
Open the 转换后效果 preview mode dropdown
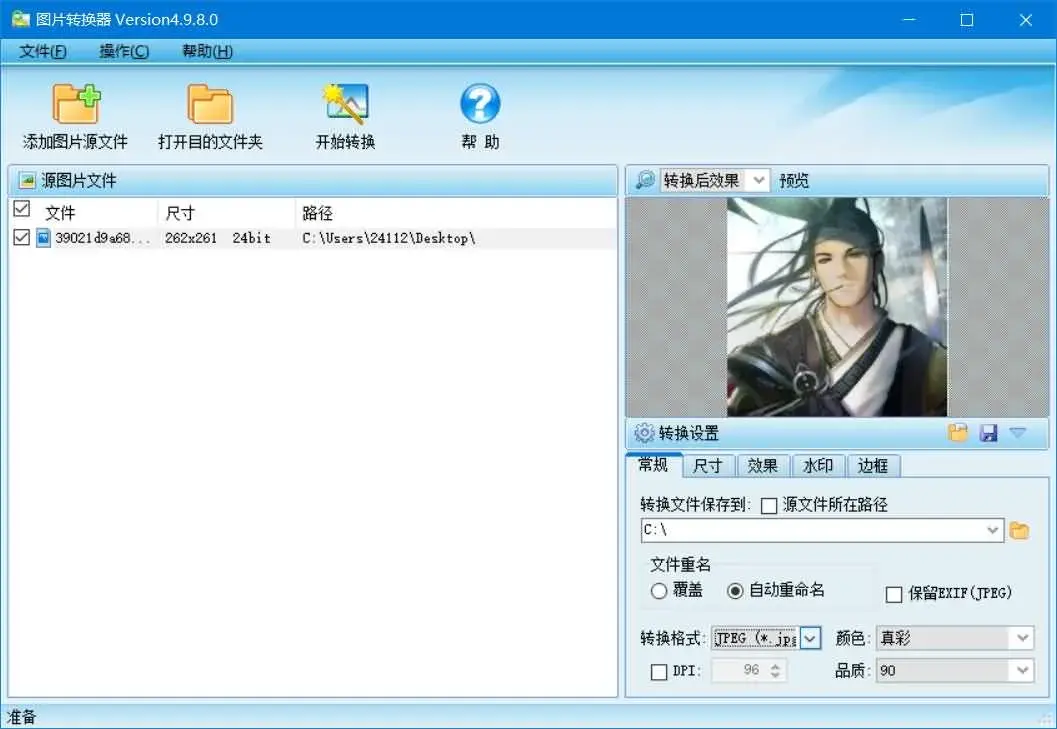(759, 180)
